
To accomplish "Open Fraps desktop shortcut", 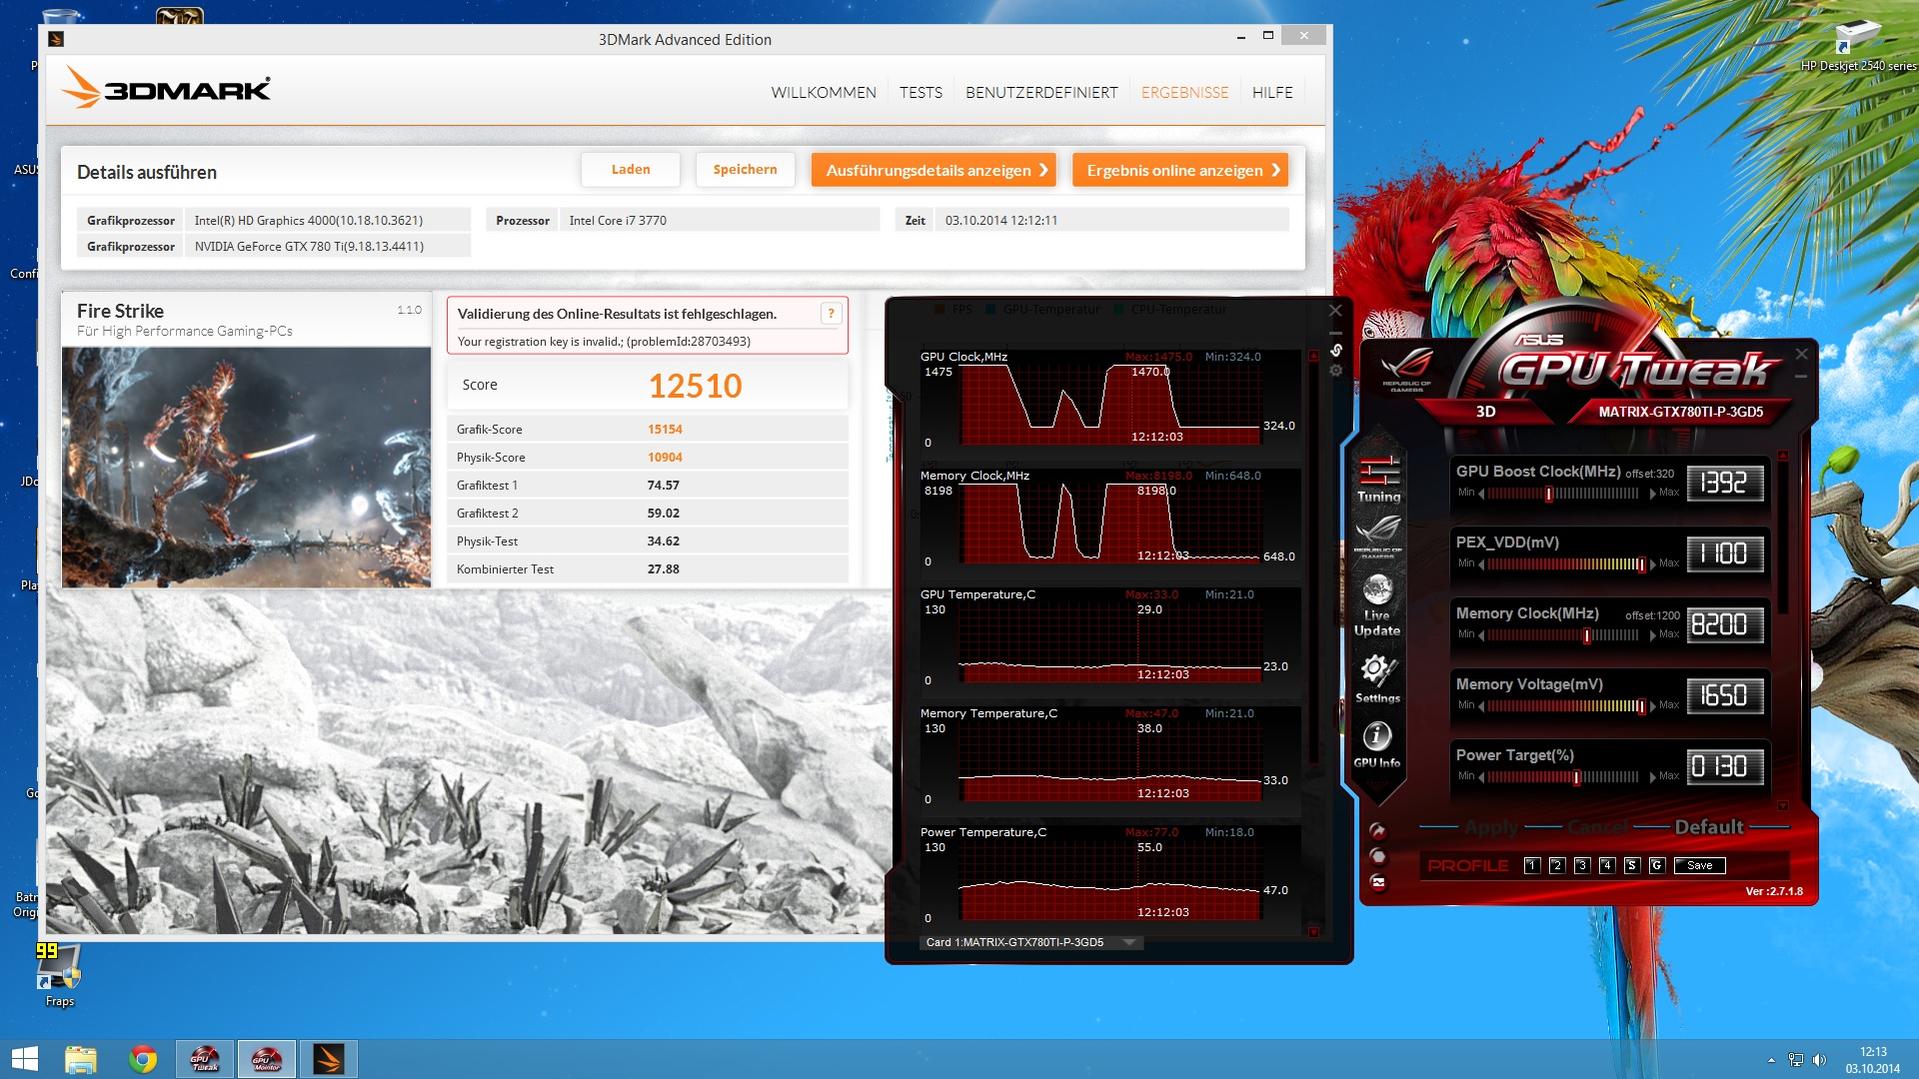I will (58, 976).
